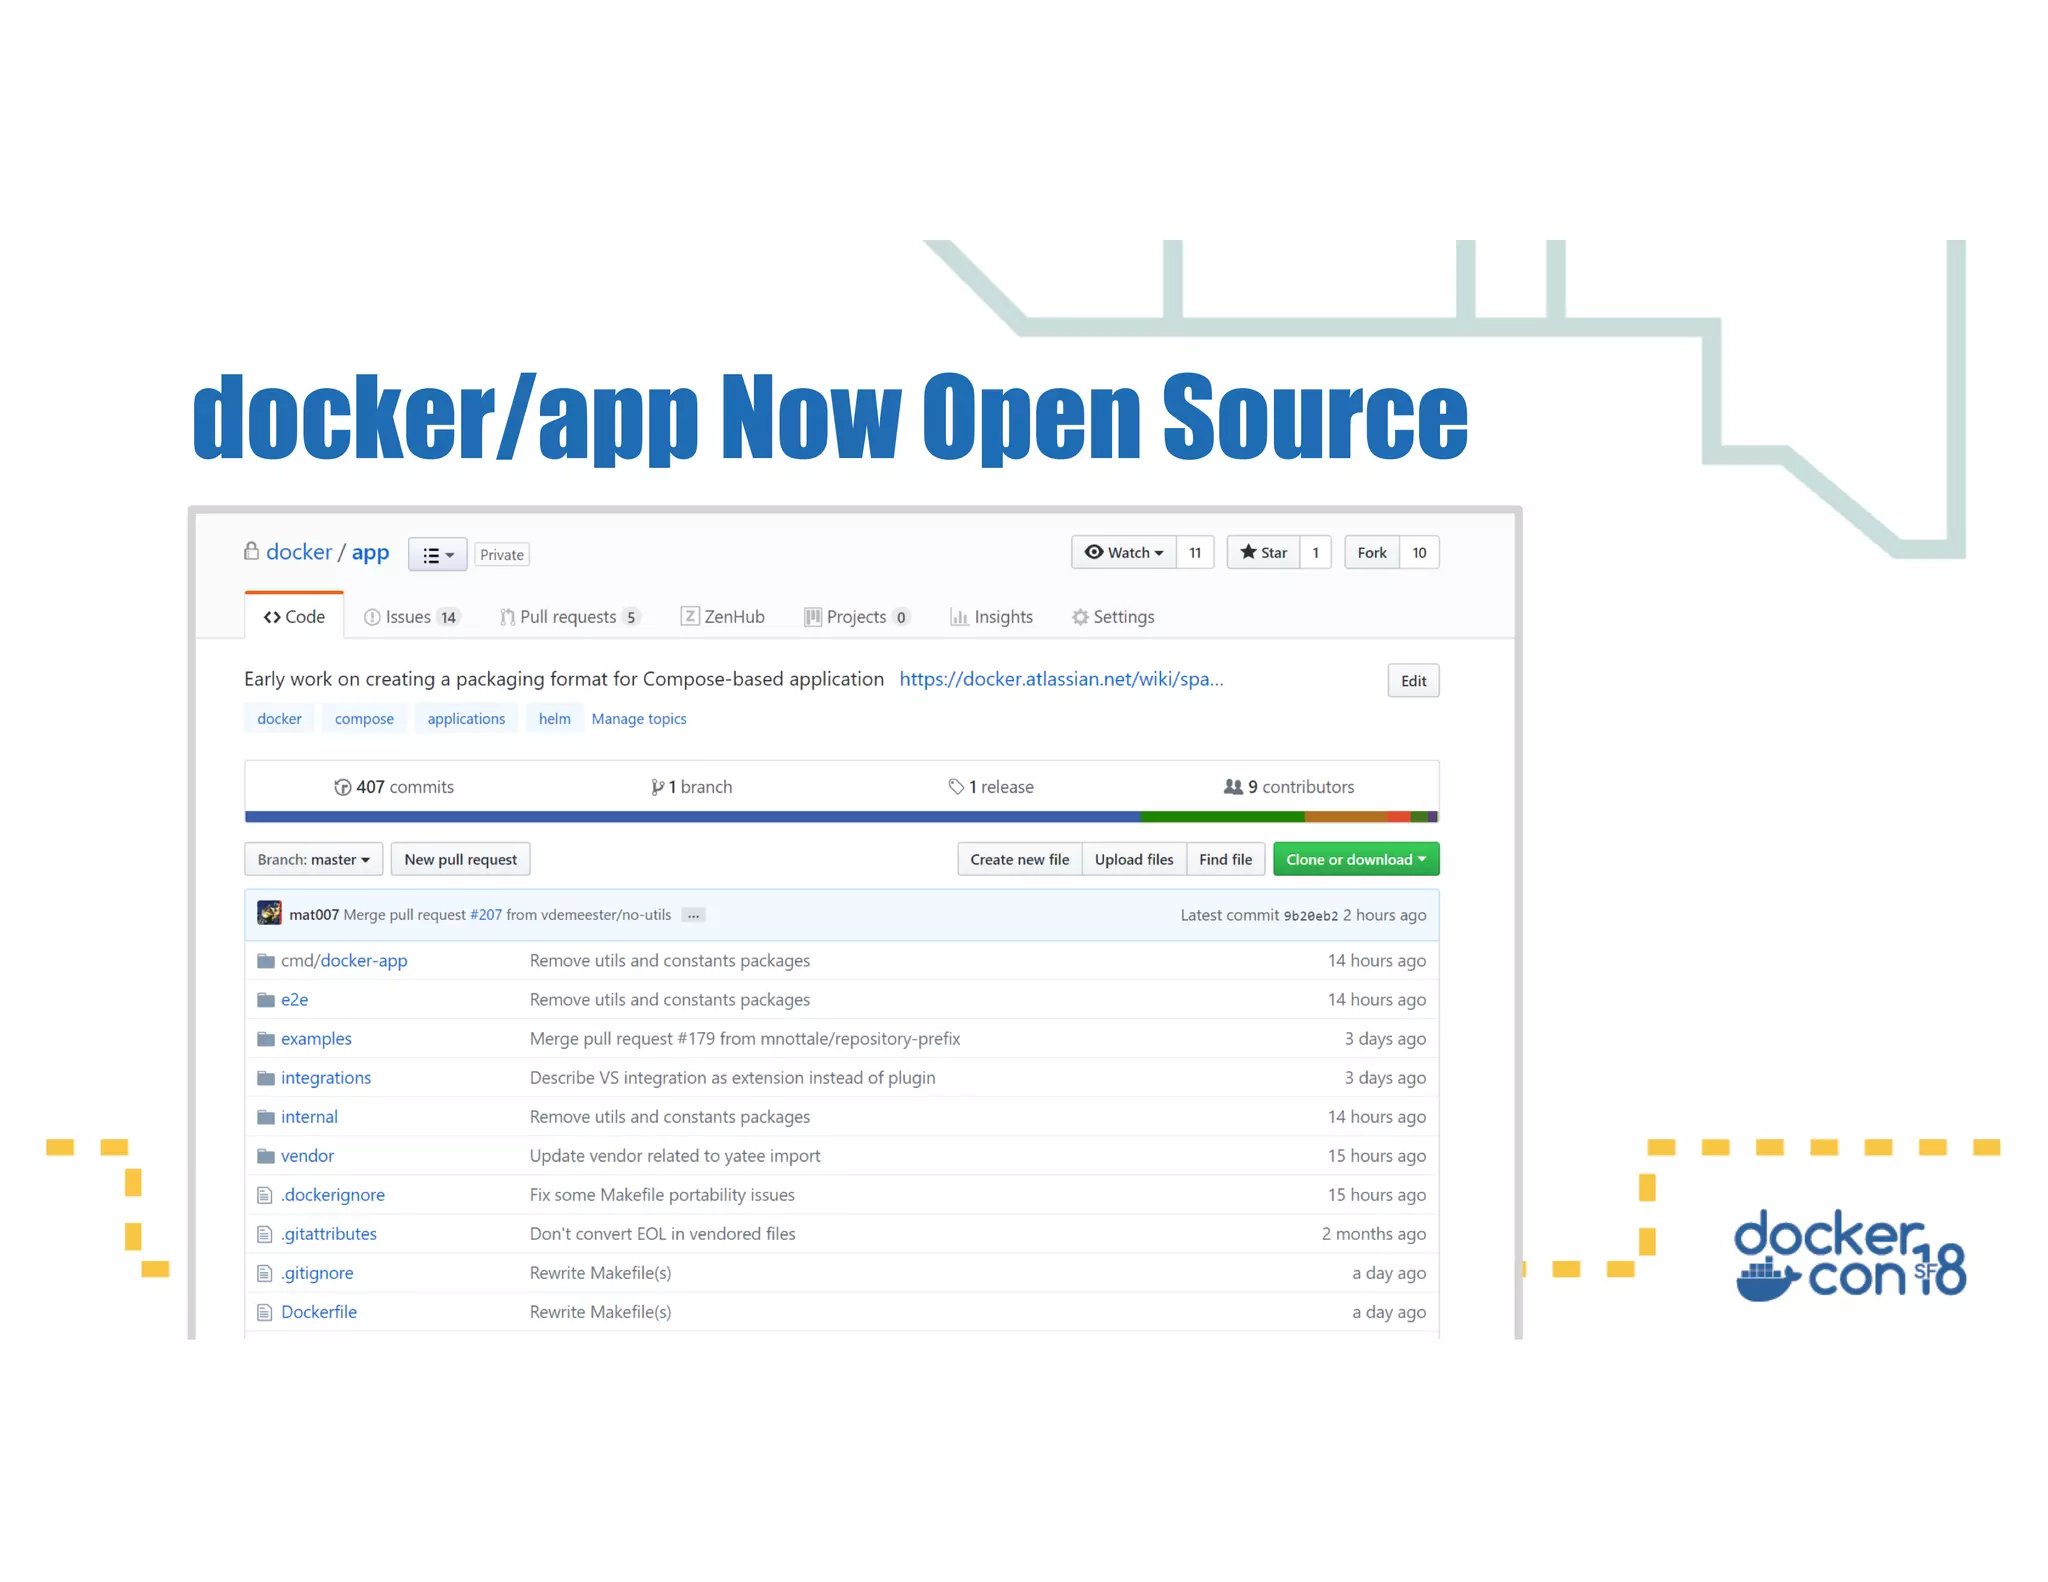Click New pull request button
Image resolution: width=2048 pixels, height=1582 pixels.
click(460, 859)
